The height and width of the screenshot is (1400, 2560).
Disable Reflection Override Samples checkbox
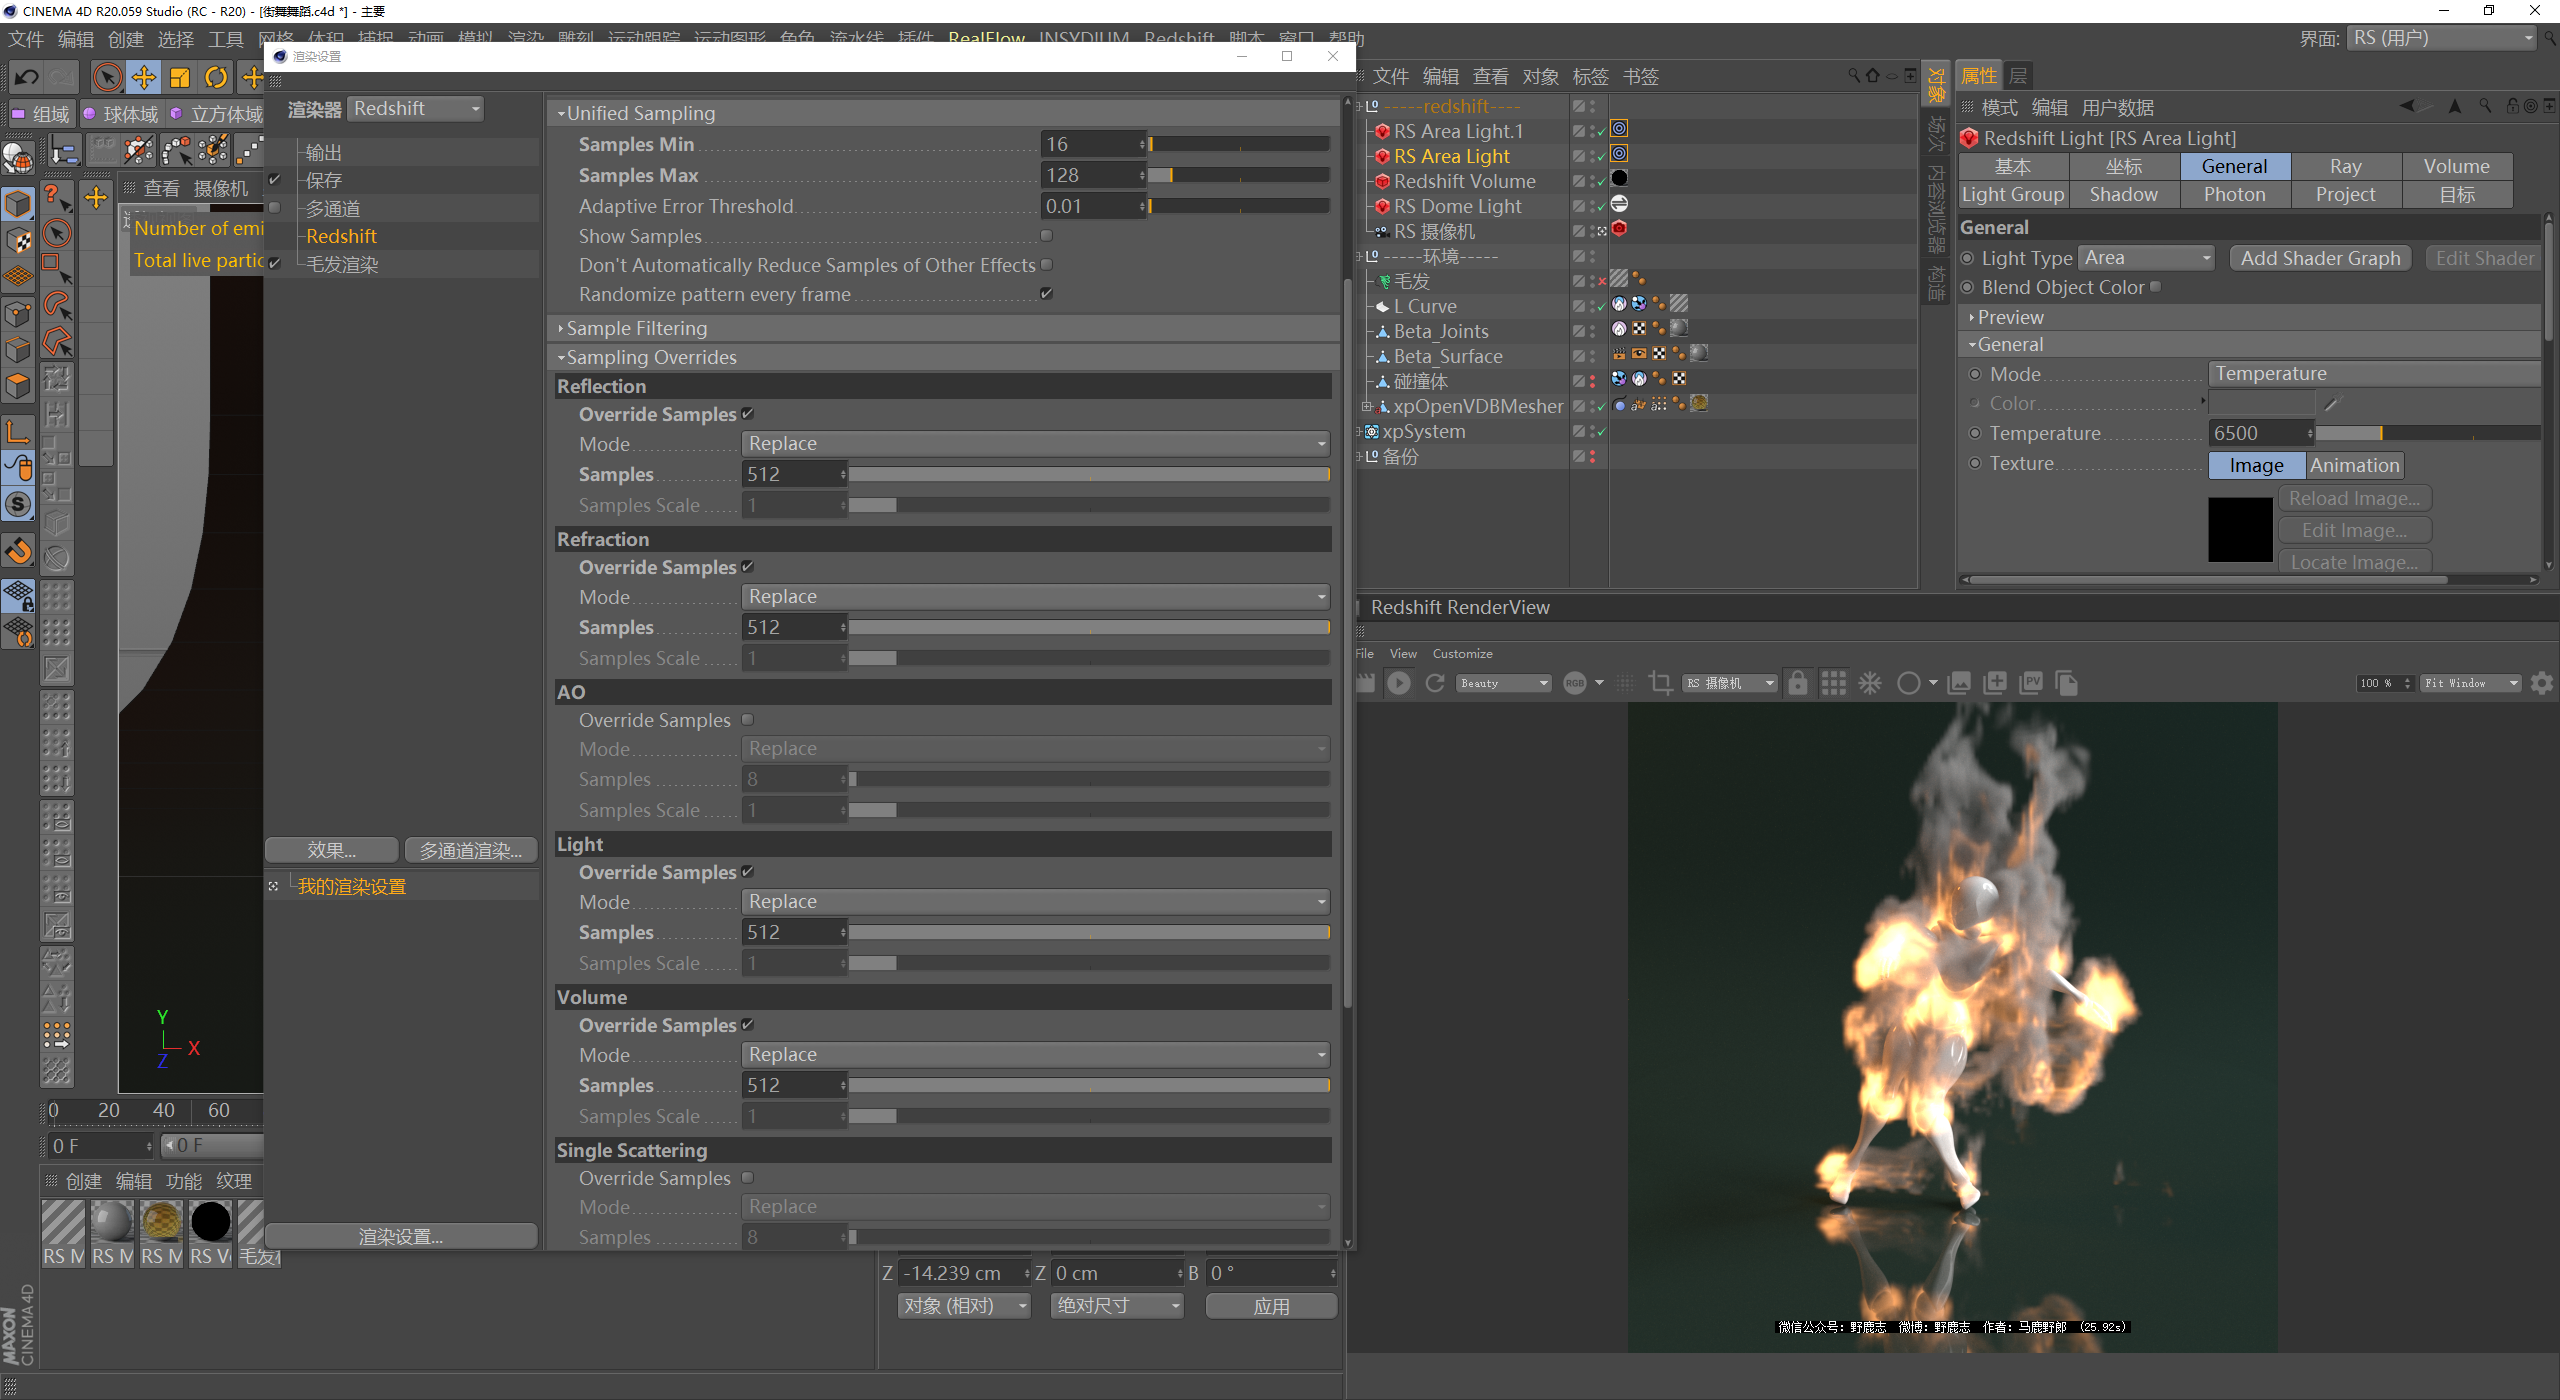(x=747, y=414)
